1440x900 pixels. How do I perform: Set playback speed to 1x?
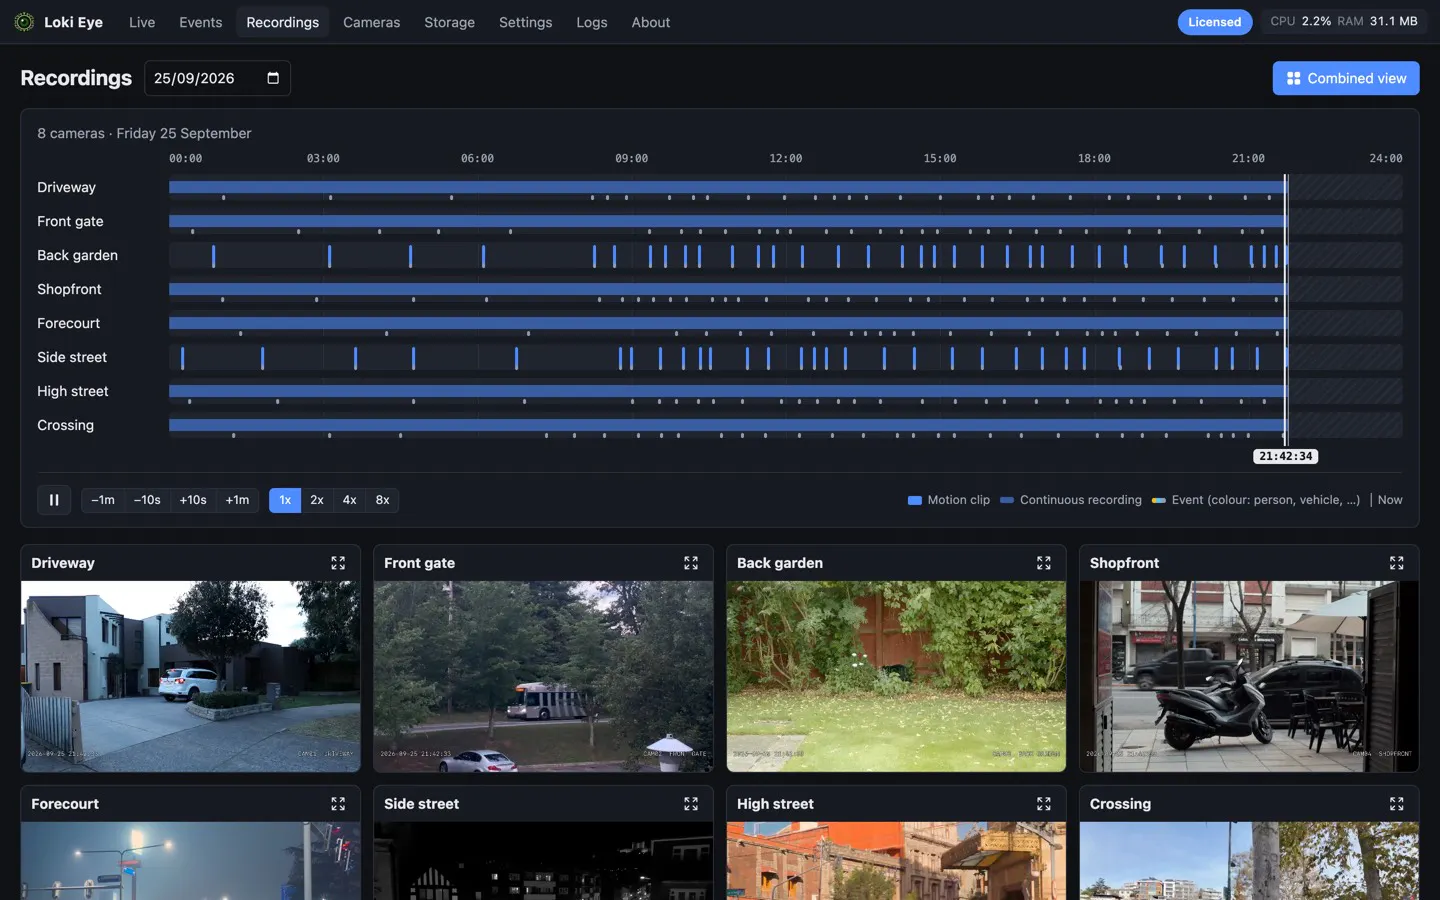click(285, 500)
